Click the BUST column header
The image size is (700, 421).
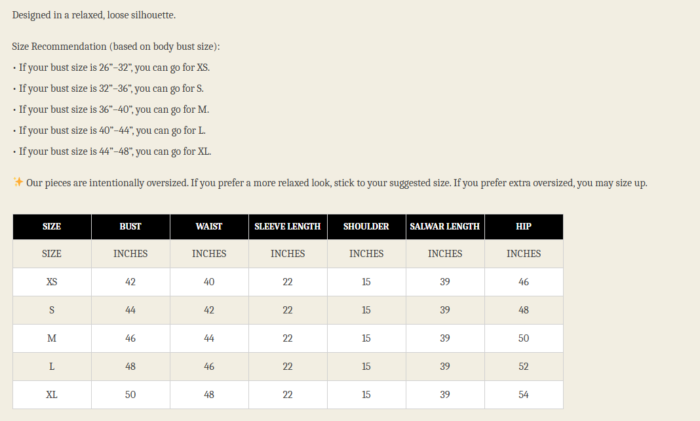130,226
